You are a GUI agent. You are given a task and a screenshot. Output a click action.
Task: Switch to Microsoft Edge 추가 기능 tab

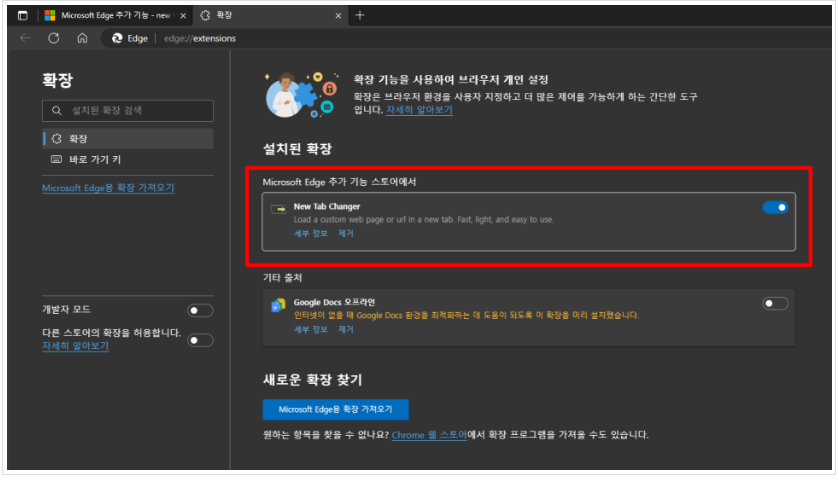pos(115,16)
